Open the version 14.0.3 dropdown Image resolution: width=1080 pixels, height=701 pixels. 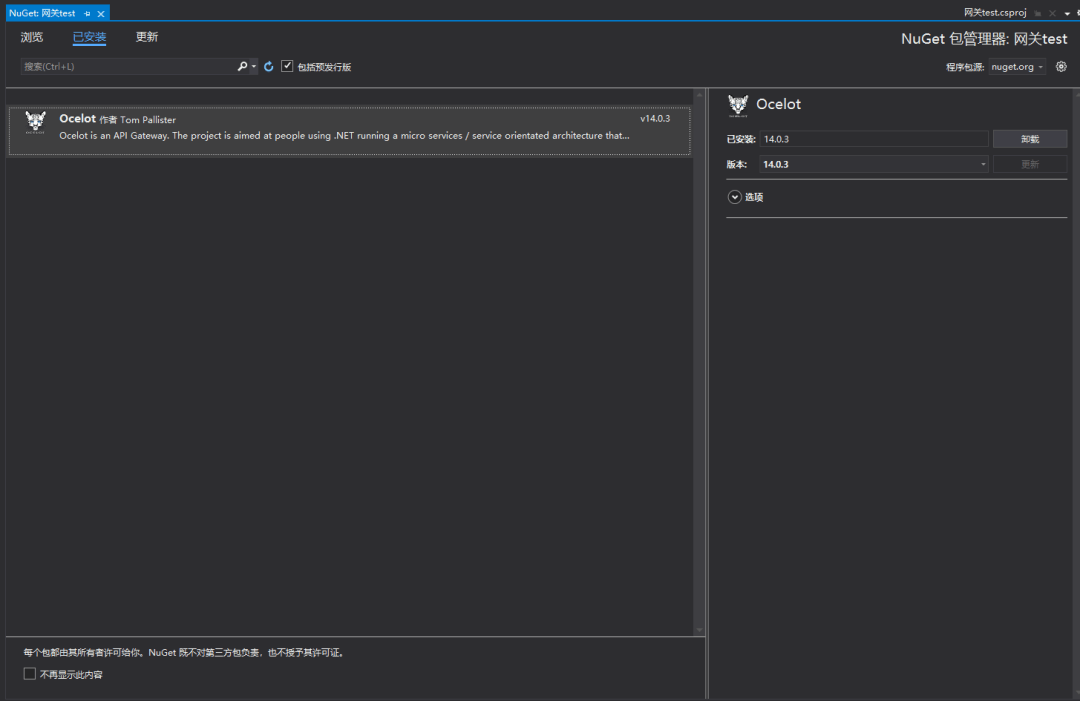874,165
